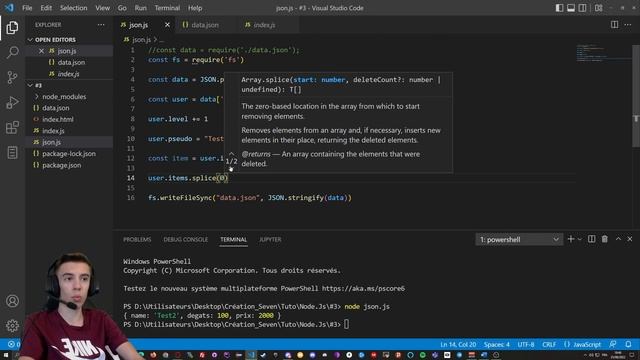Click the editor vertical scrollbar
640x360 pixels.
coord(636,96)
